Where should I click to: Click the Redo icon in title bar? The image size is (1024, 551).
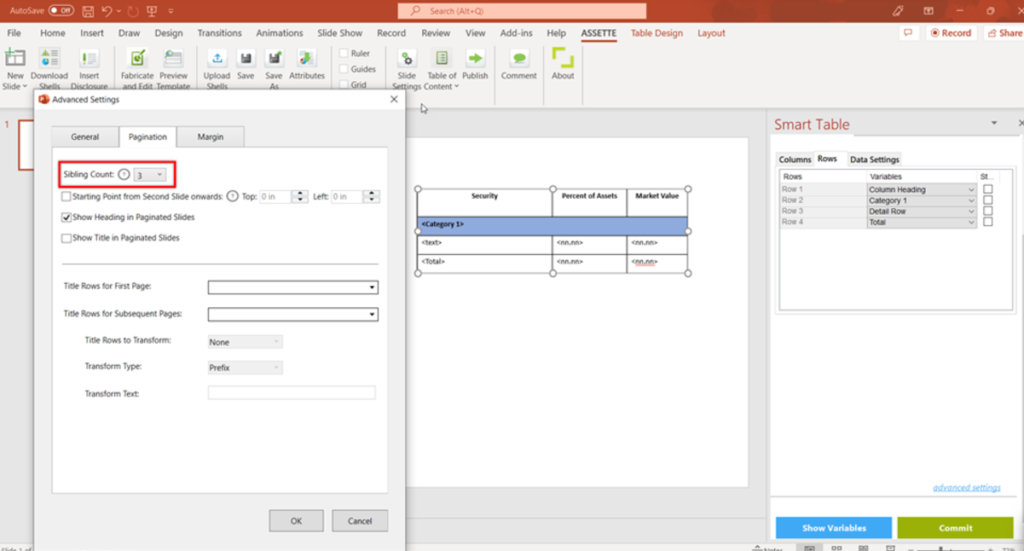point(133,11)
